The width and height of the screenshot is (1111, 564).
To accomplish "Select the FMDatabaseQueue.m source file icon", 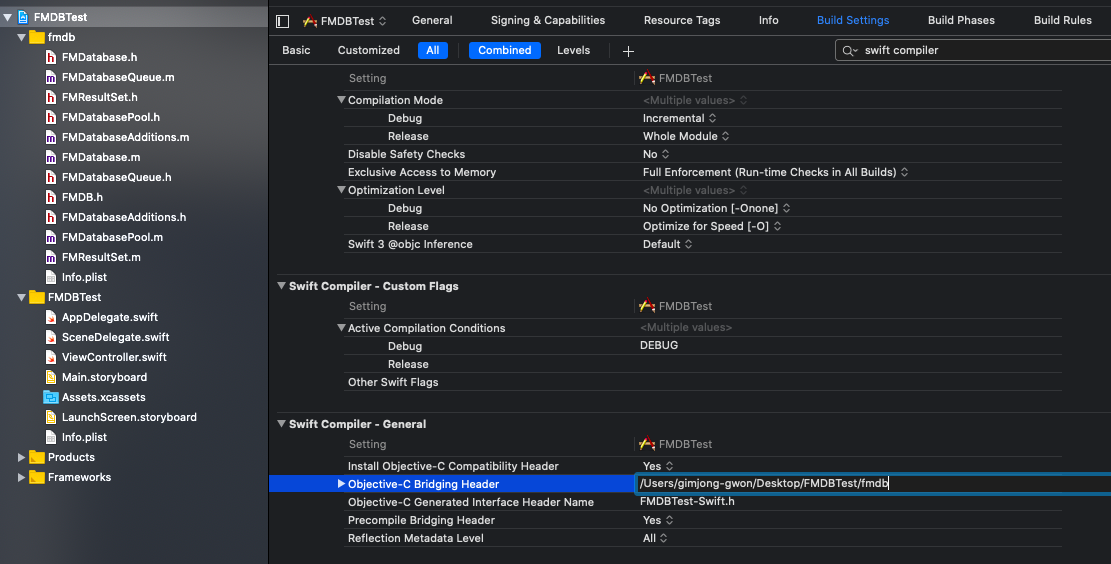I will [x=51, y=77].
